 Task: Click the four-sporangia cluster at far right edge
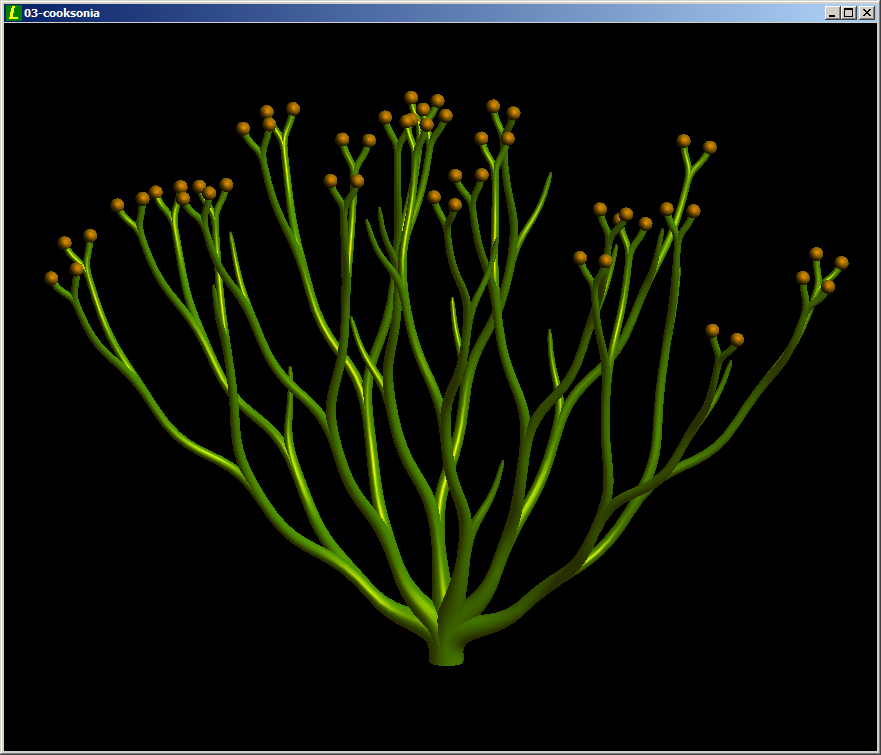coord(822,270)
